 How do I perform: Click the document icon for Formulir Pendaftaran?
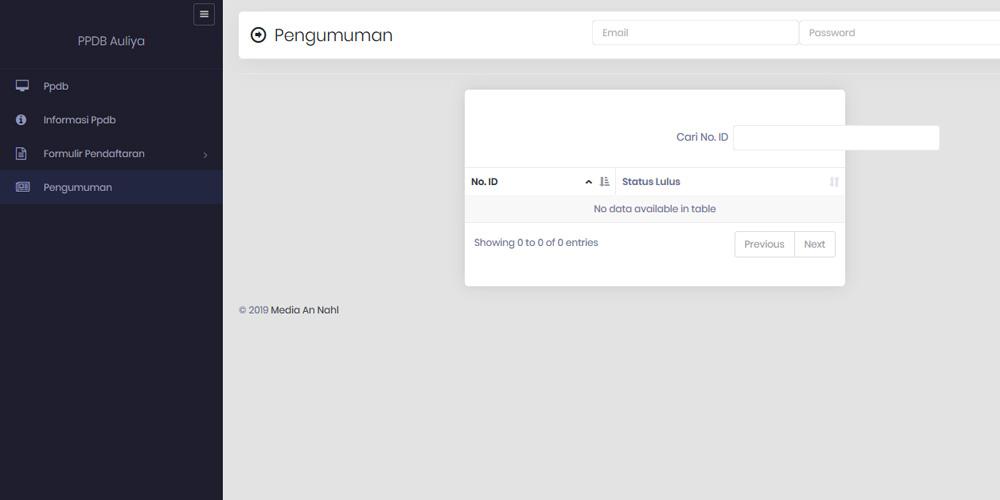click(21, 153)
